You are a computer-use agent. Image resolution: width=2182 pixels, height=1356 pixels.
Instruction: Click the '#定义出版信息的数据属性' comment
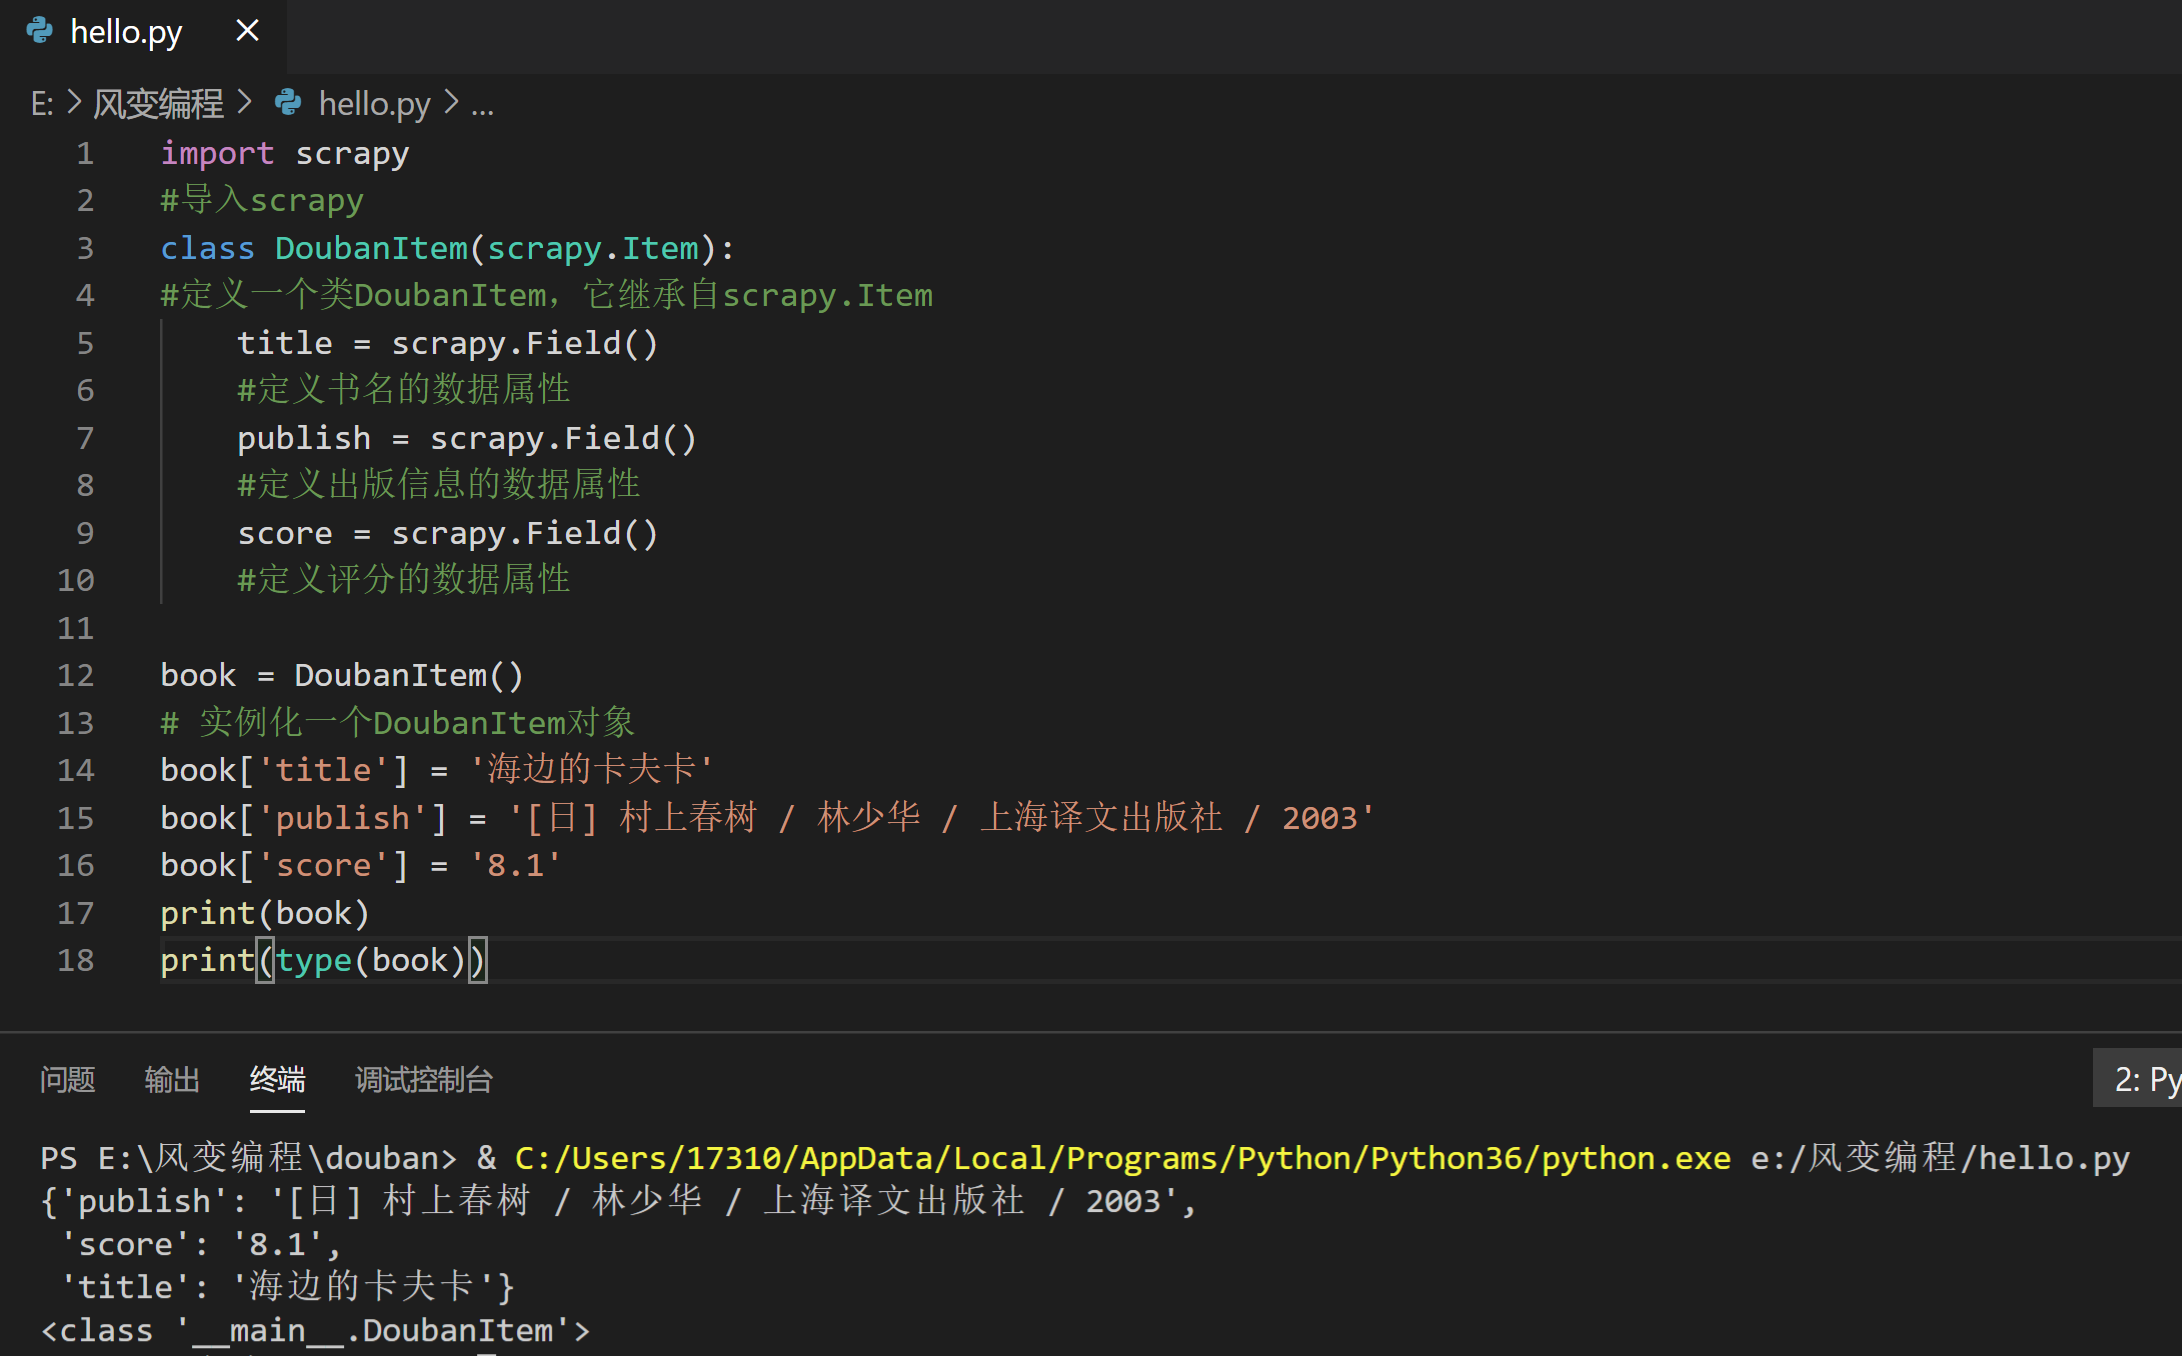click(439, 485)
